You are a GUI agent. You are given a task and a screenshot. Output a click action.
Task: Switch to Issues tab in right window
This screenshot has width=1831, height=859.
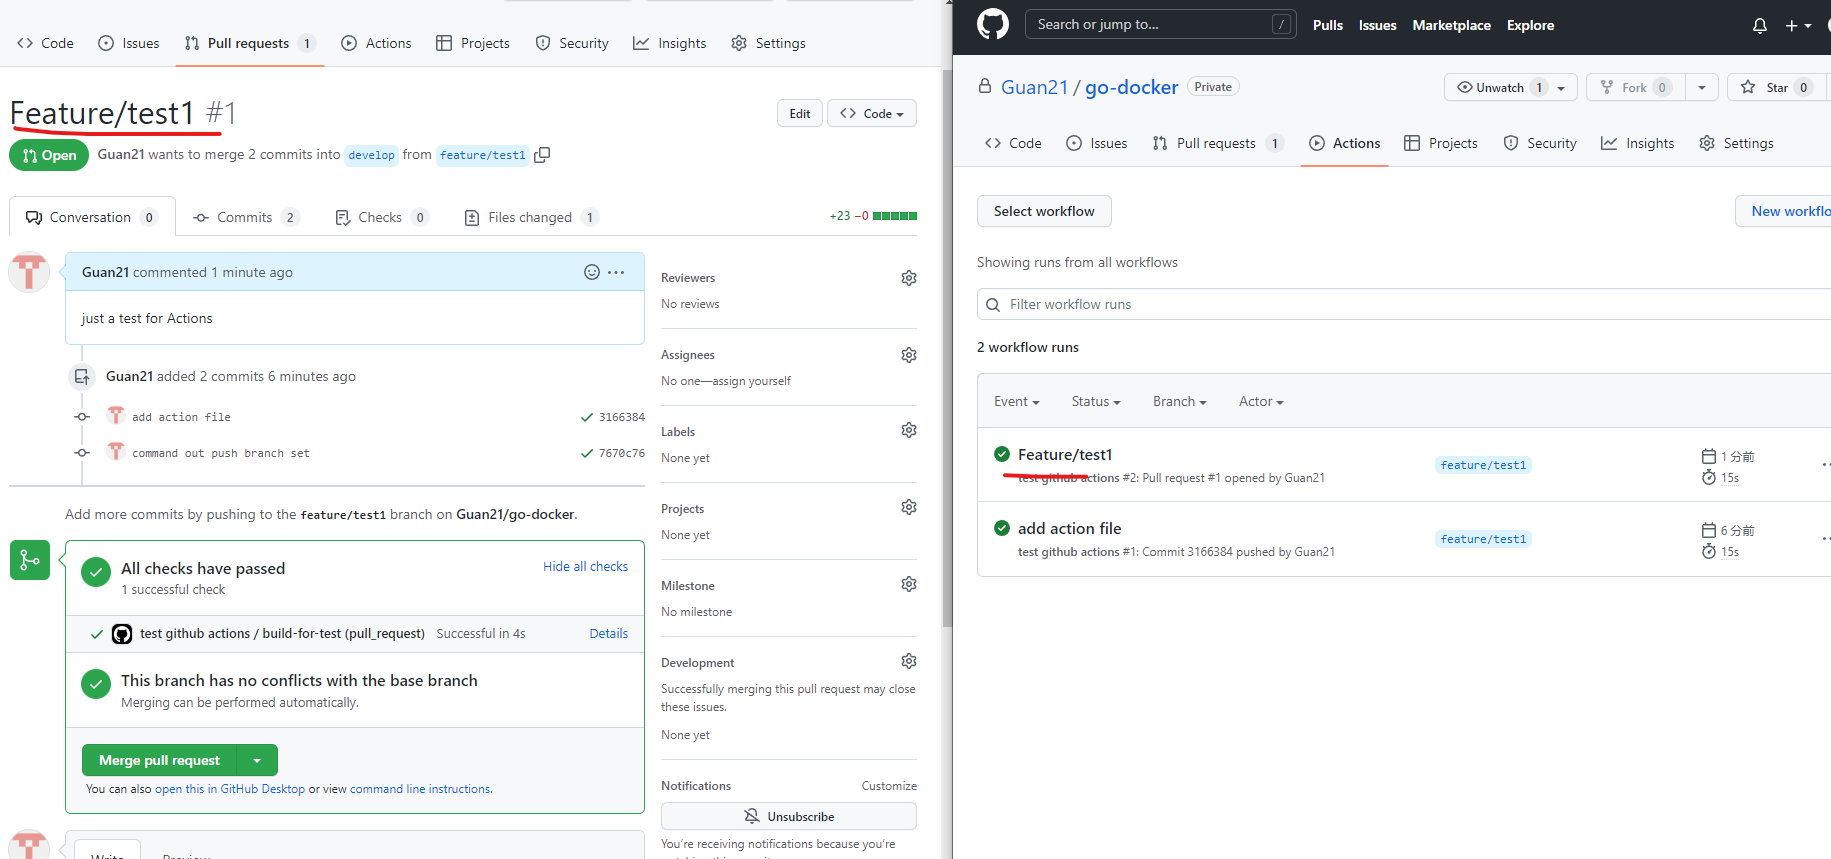(x=1096, y=143)
